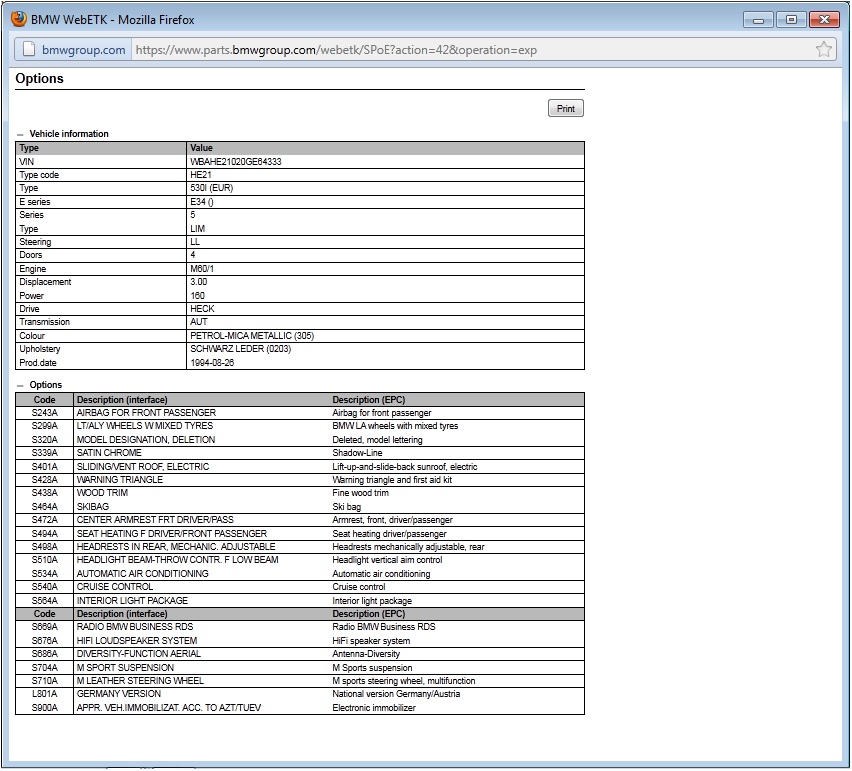Click the Upholstery row label
852x771 pixels.
pos(40,349)
